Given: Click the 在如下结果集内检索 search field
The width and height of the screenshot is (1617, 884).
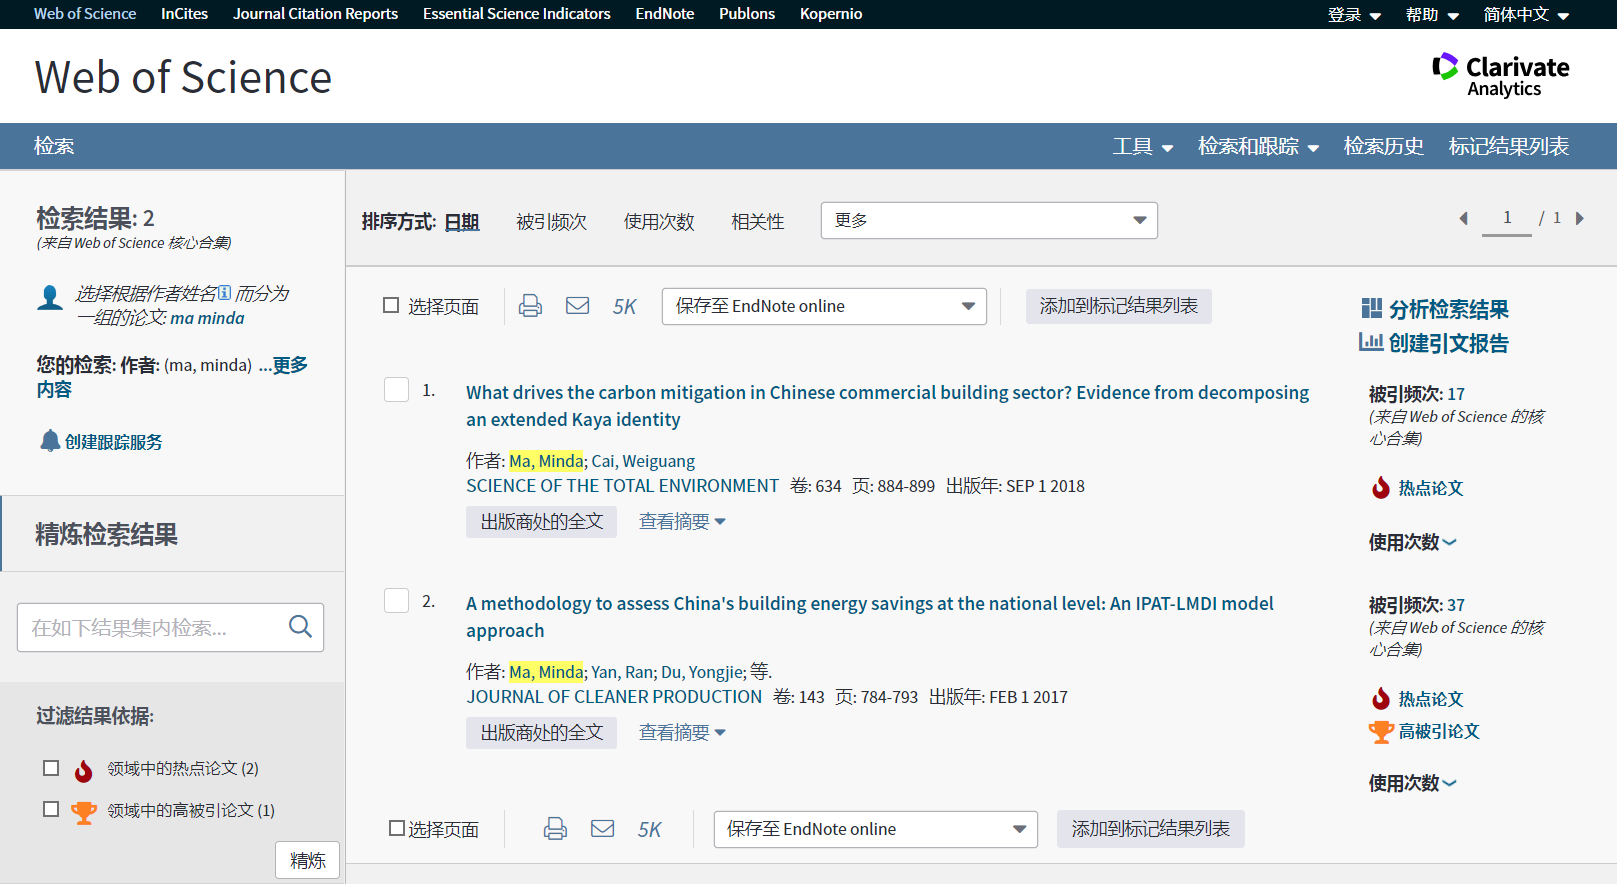Looking at the screenshot, I should point(170,627).
